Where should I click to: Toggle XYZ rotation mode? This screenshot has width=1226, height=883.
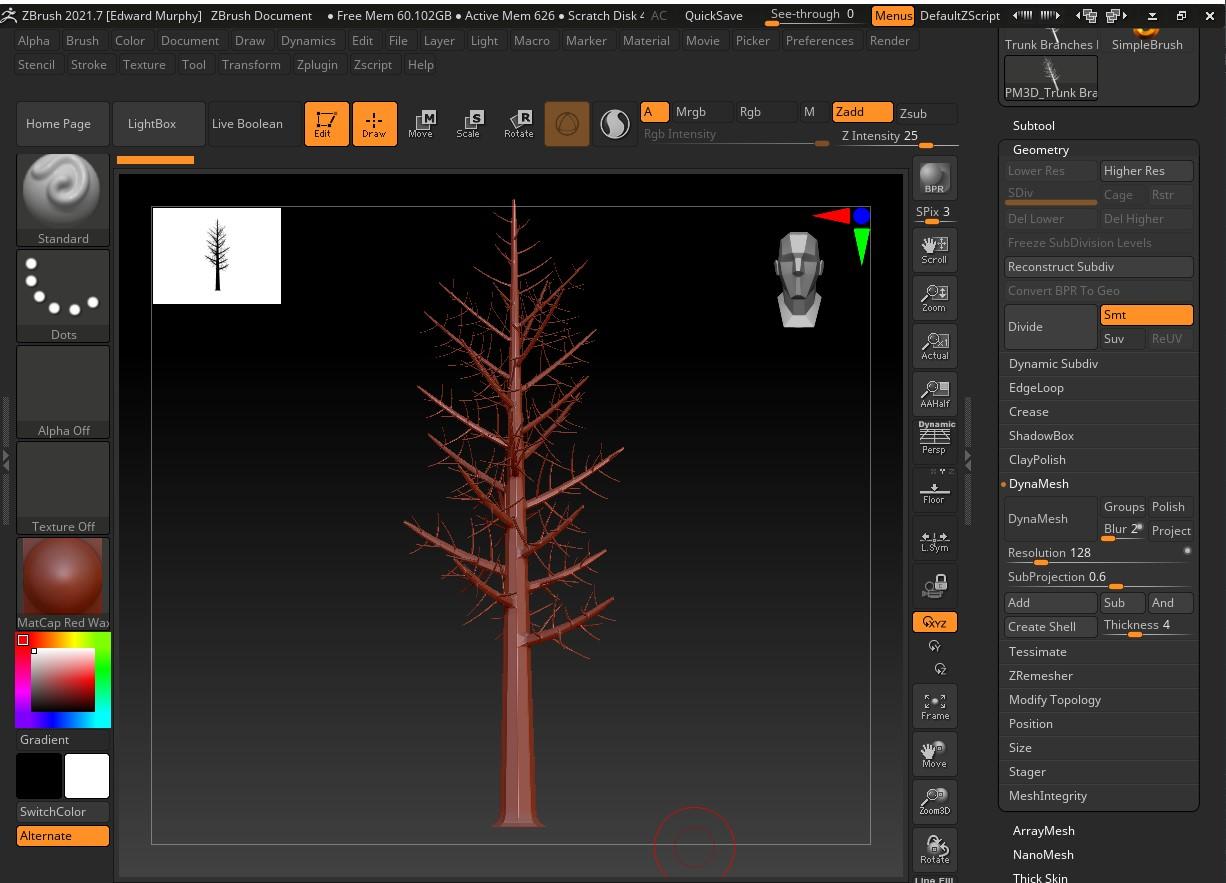pos(934,622)
